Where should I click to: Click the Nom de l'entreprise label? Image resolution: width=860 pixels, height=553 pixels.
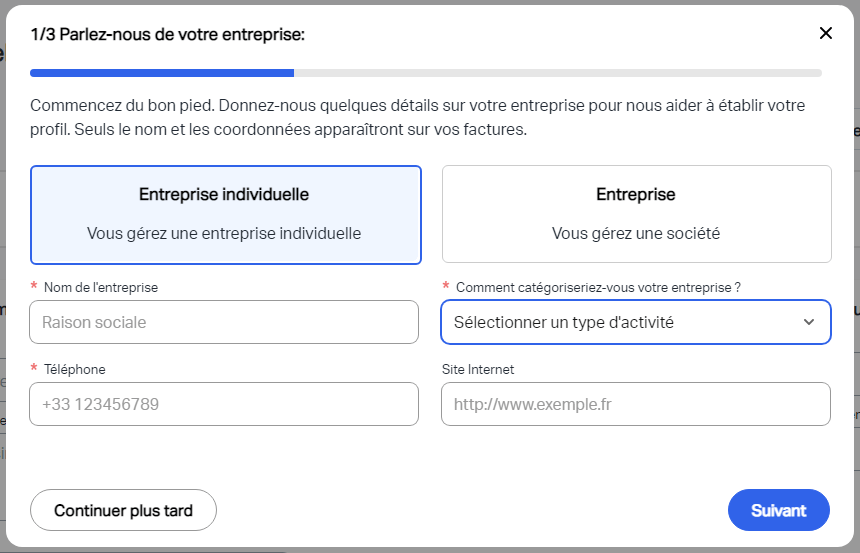point(101,287)
